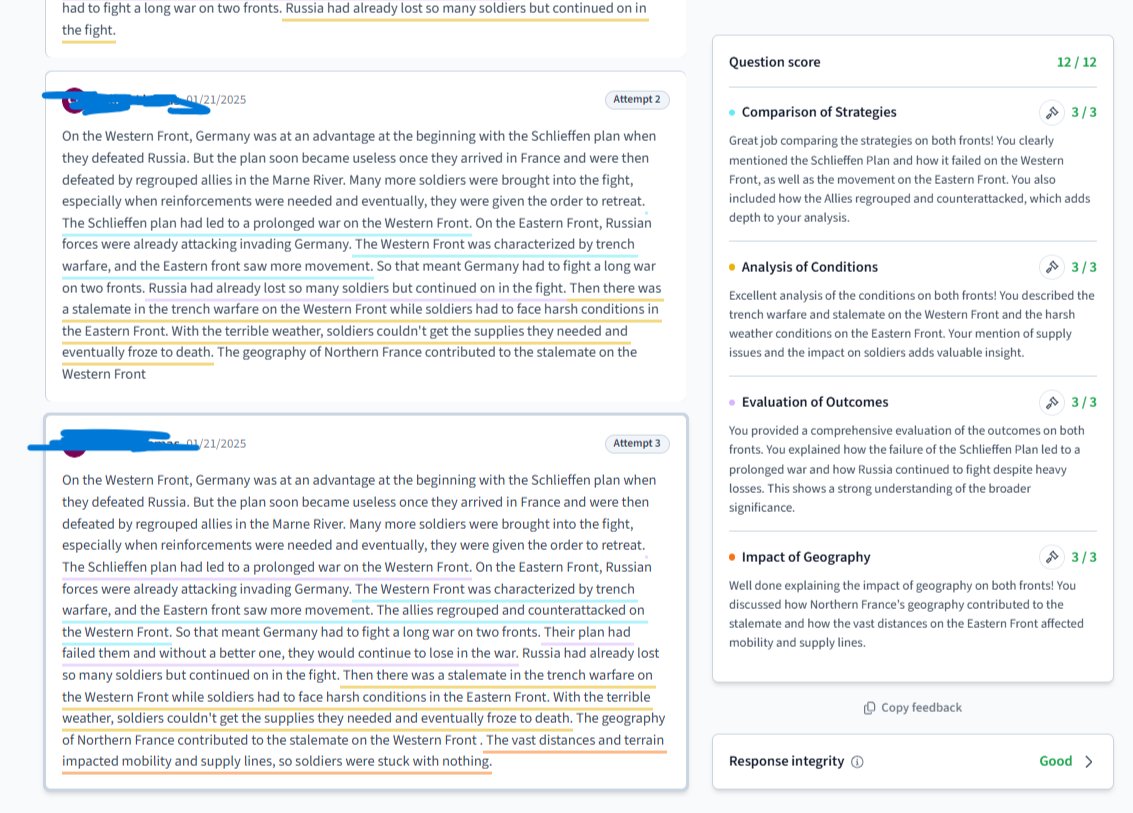Click the orange dot beside Impact of Geography

pyautogui.click(x=732, y=557)
